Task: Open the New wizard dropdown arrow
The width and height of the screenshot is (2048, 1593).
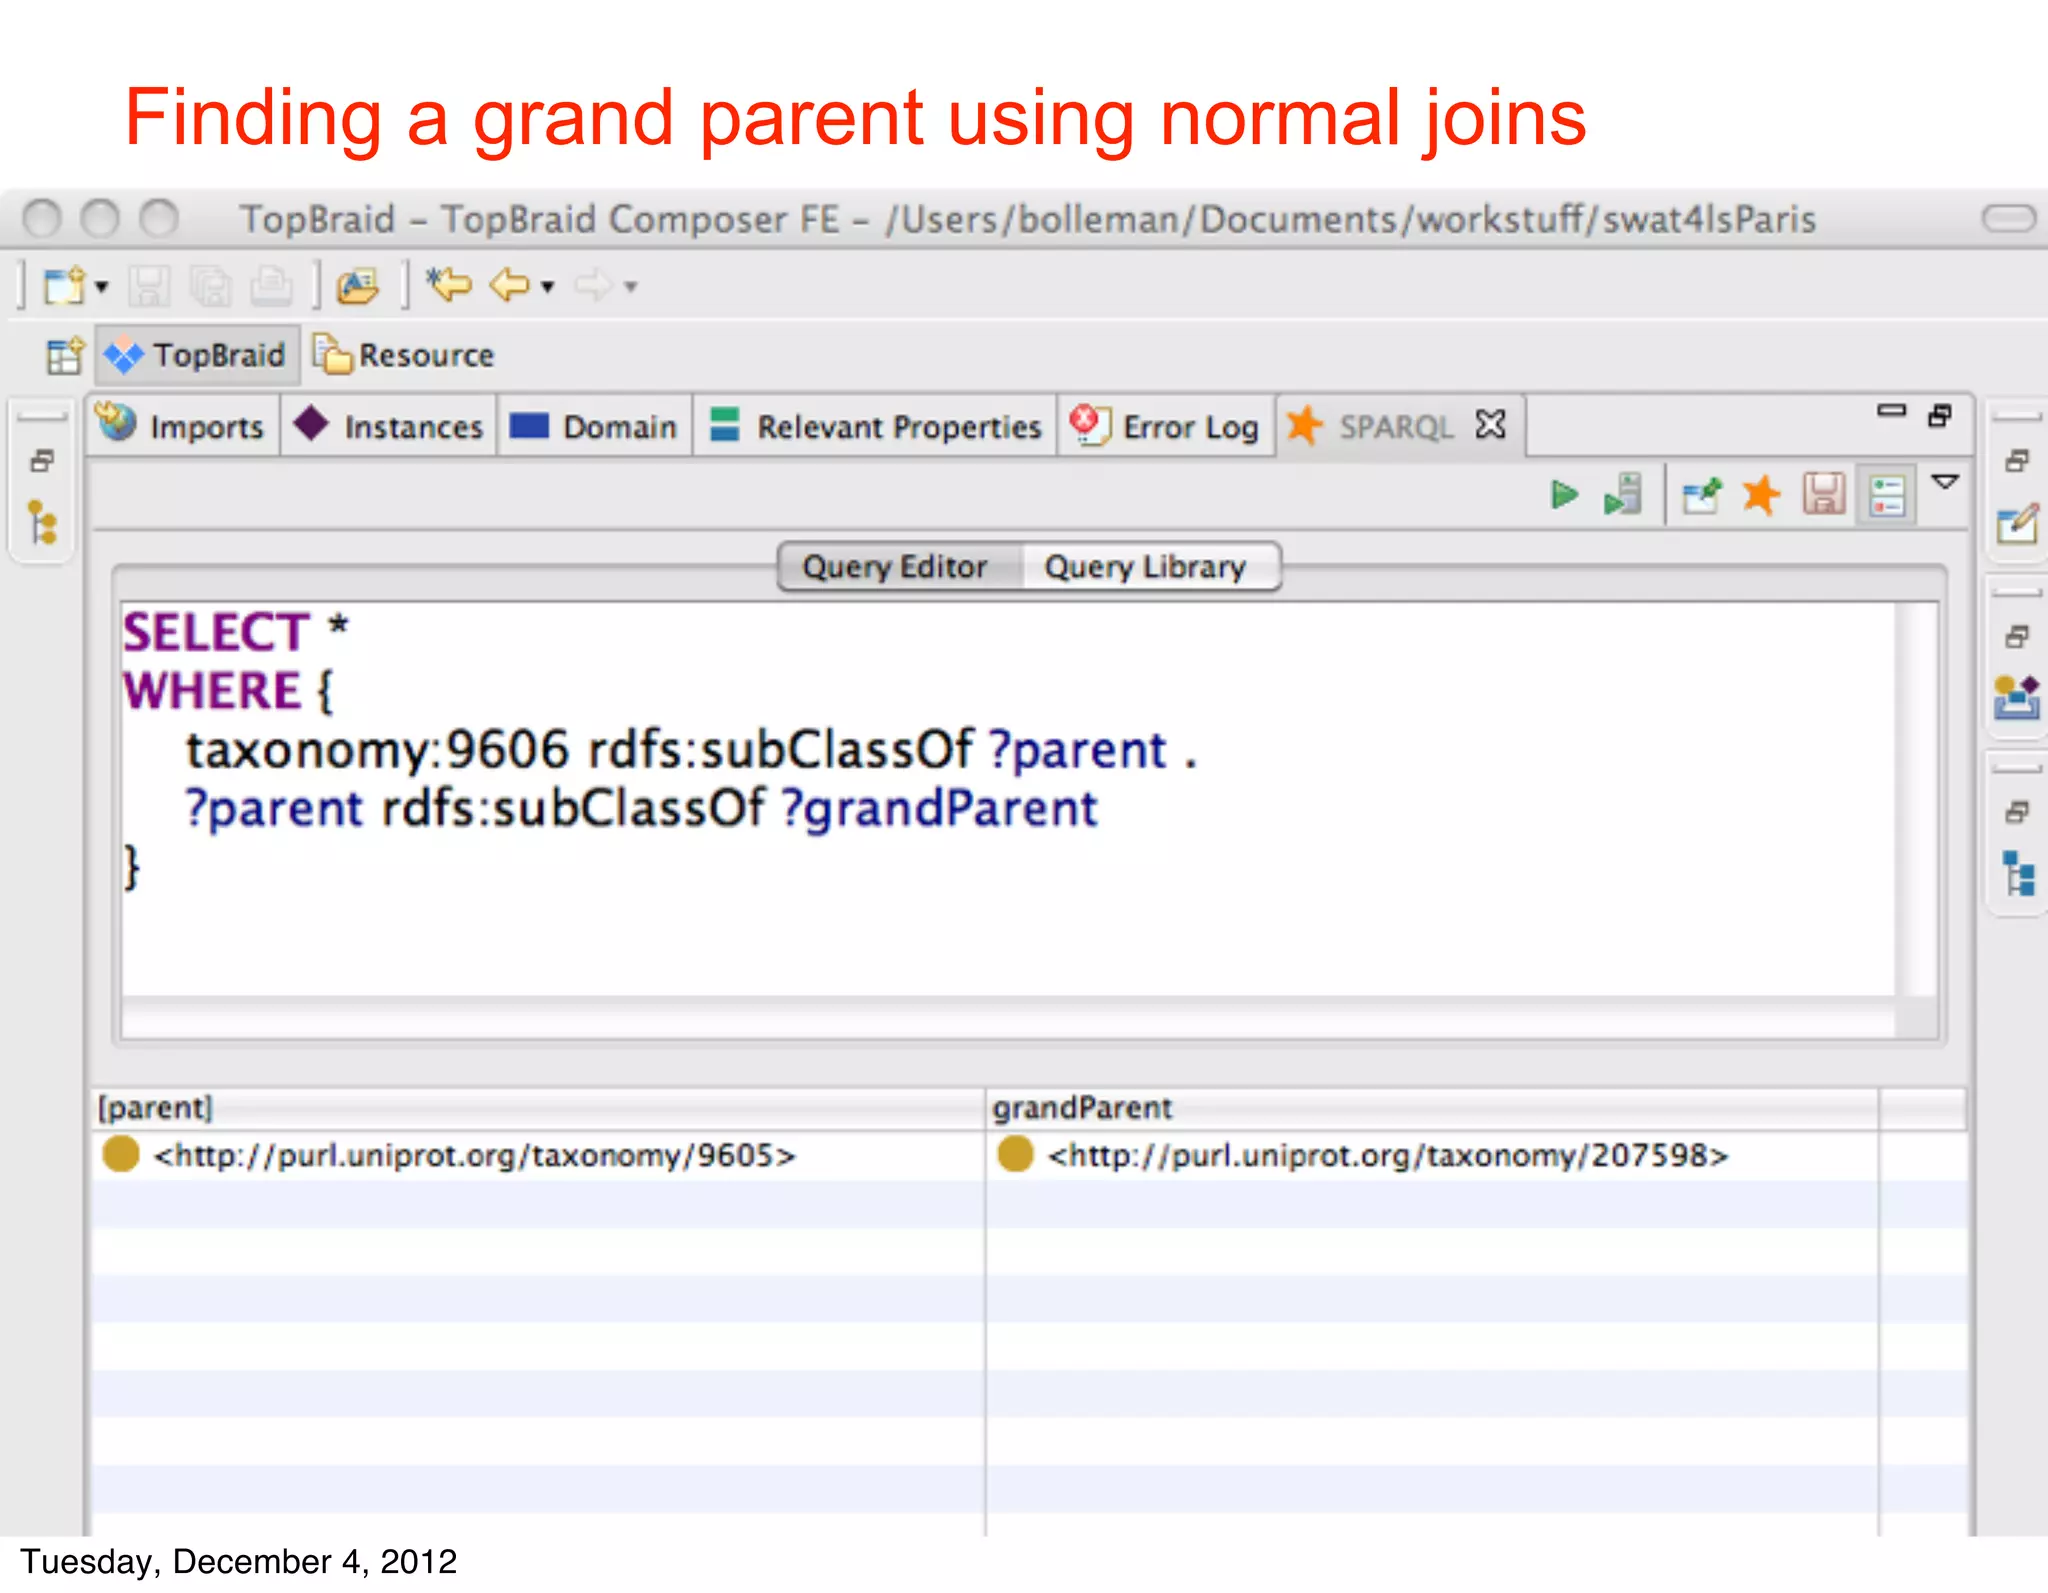Action: coord(101,288)
